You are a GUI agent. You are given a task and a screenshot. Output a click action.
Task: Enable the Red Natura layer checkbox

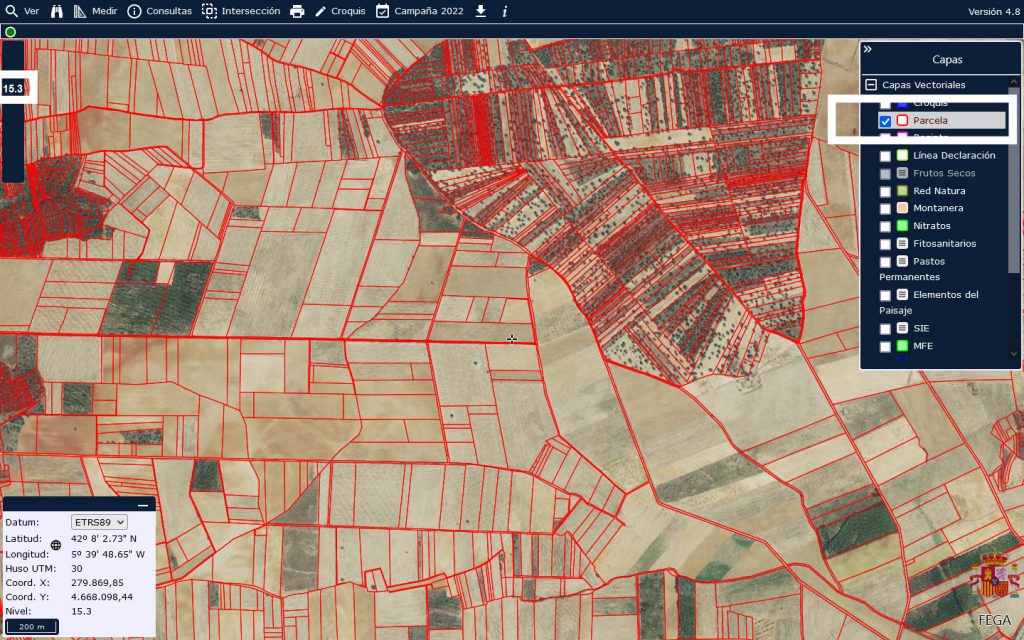[x=885, y=191]
